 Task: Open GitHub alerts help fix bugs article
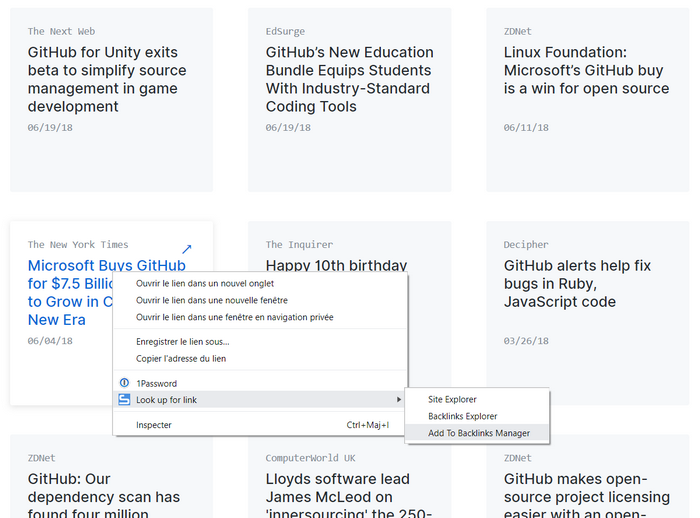577,284
